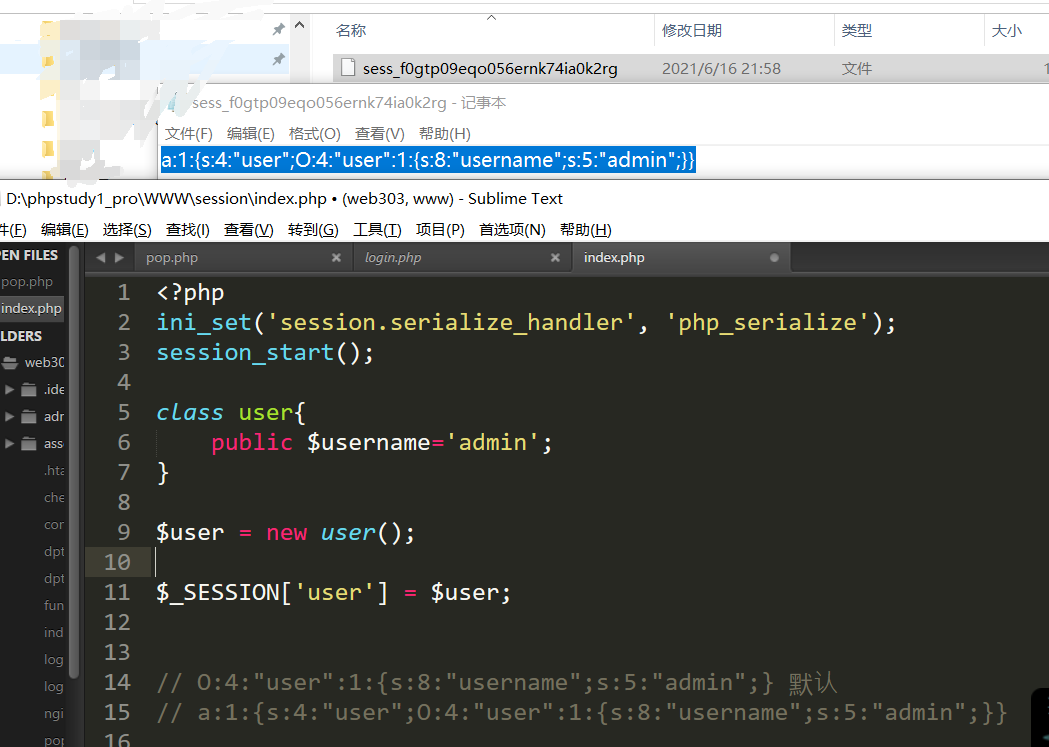Open Sublime Text 首选项(N) menu
Viewport: 1049px width, 747px height.
[x=512, y=230]
